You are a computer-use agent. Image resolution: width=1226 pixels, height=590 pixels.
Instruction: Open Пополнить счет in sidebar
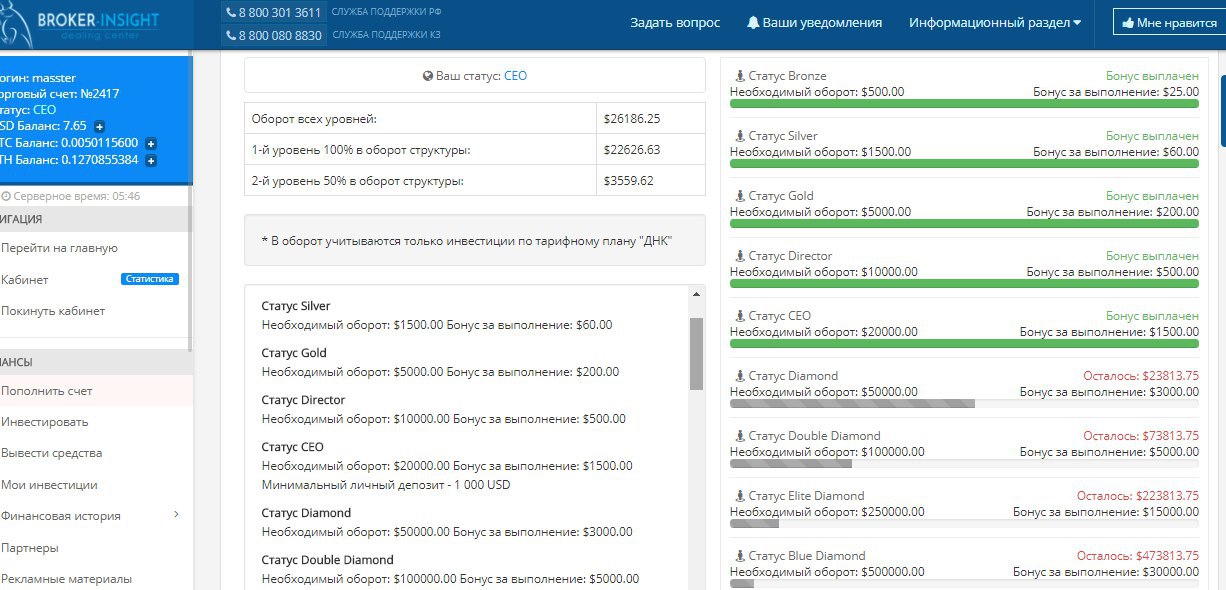pos(46,391)
